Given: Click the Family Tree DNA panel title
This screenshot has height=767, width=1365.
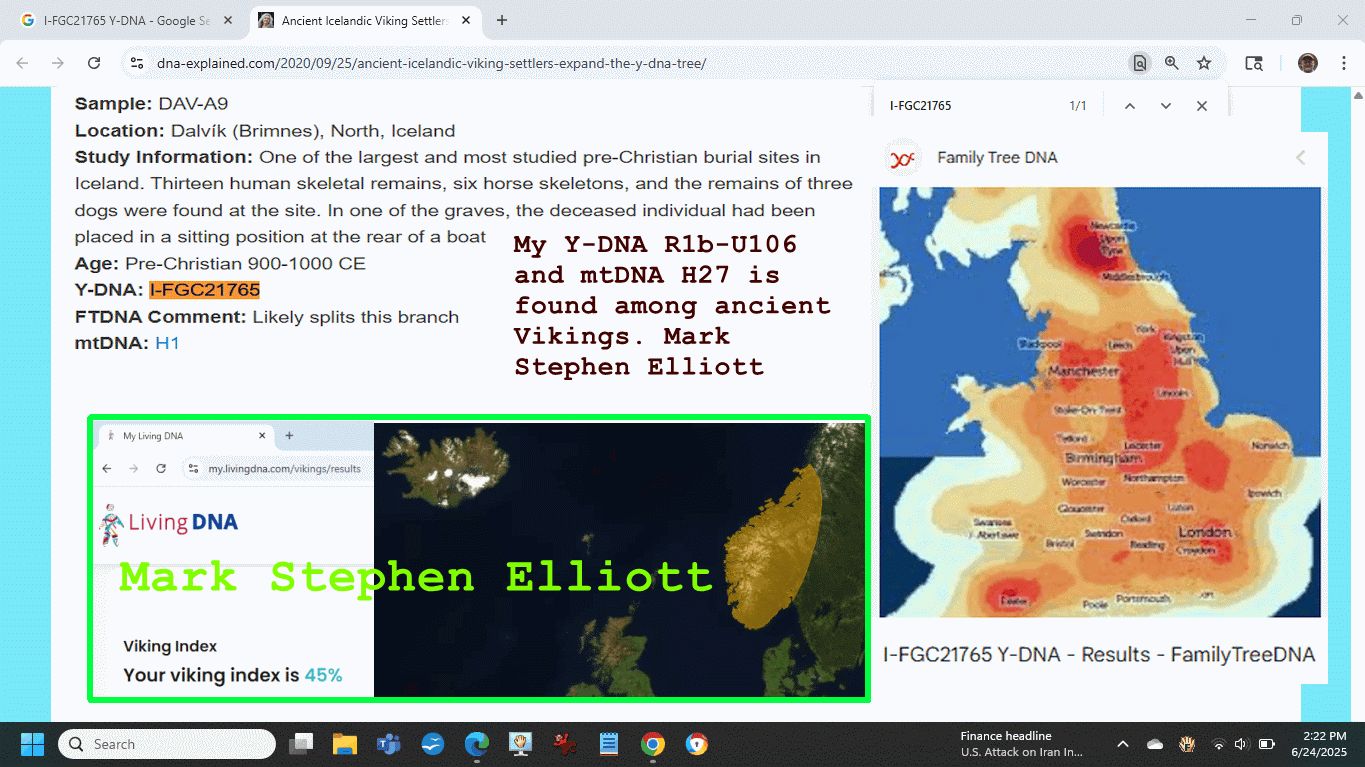Looking at the screenshot, I should pos(997,157).
